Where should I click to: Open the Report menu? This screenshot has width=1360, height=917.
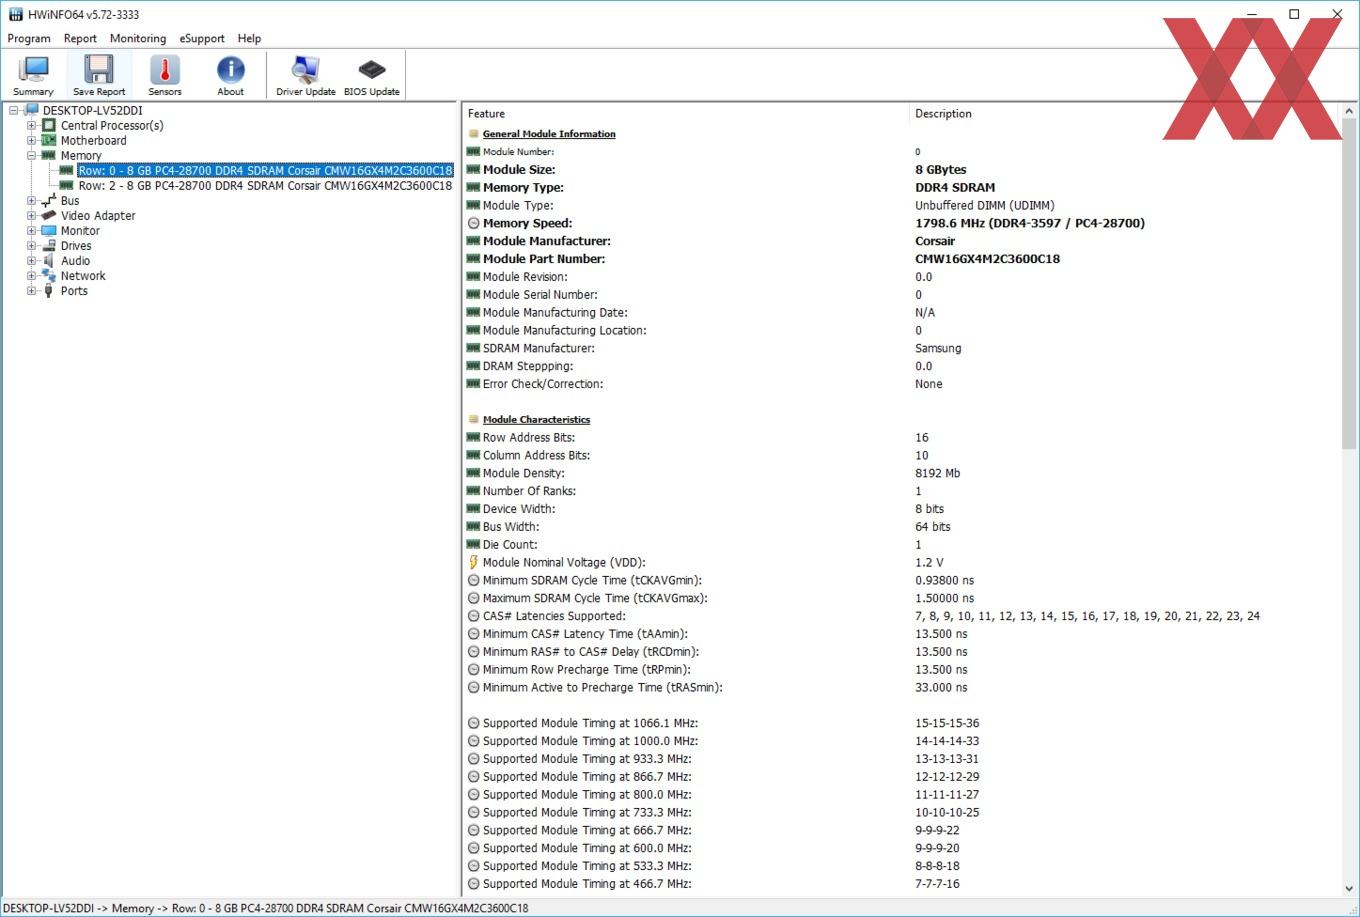pos(80,38)
